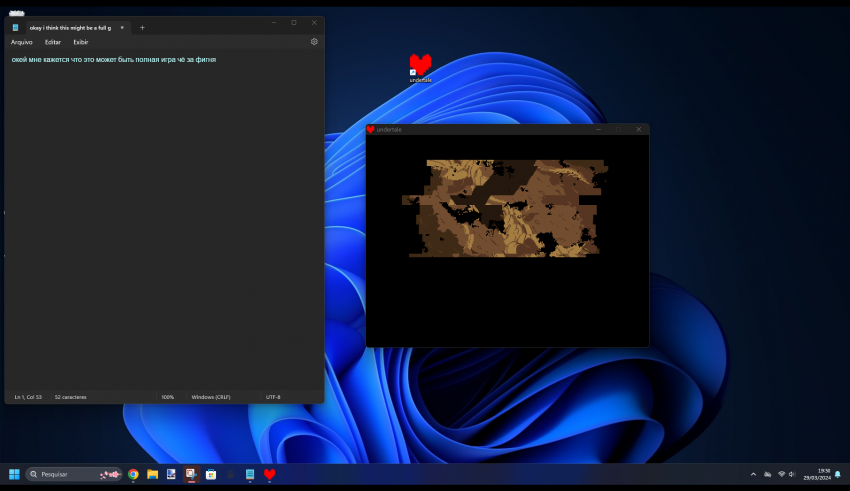Open the notification bell icon

(838, 474)
